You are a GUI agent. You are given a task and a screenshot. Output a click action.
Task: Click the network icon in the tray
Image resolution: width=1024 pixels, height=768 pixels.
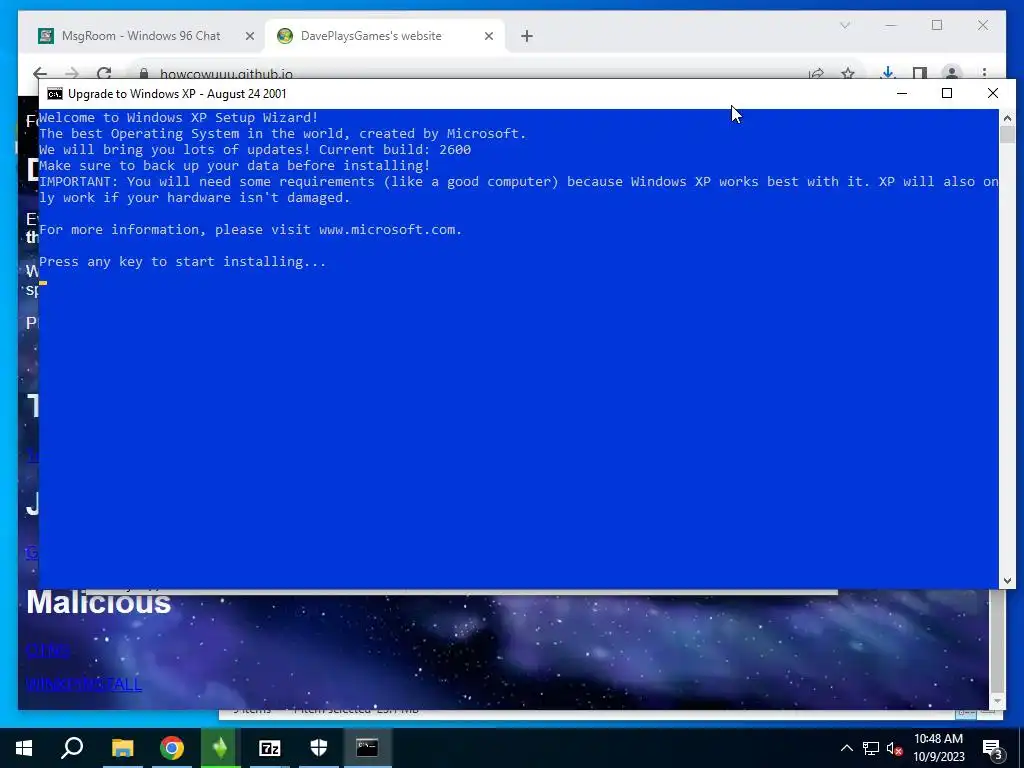(871, 748)
